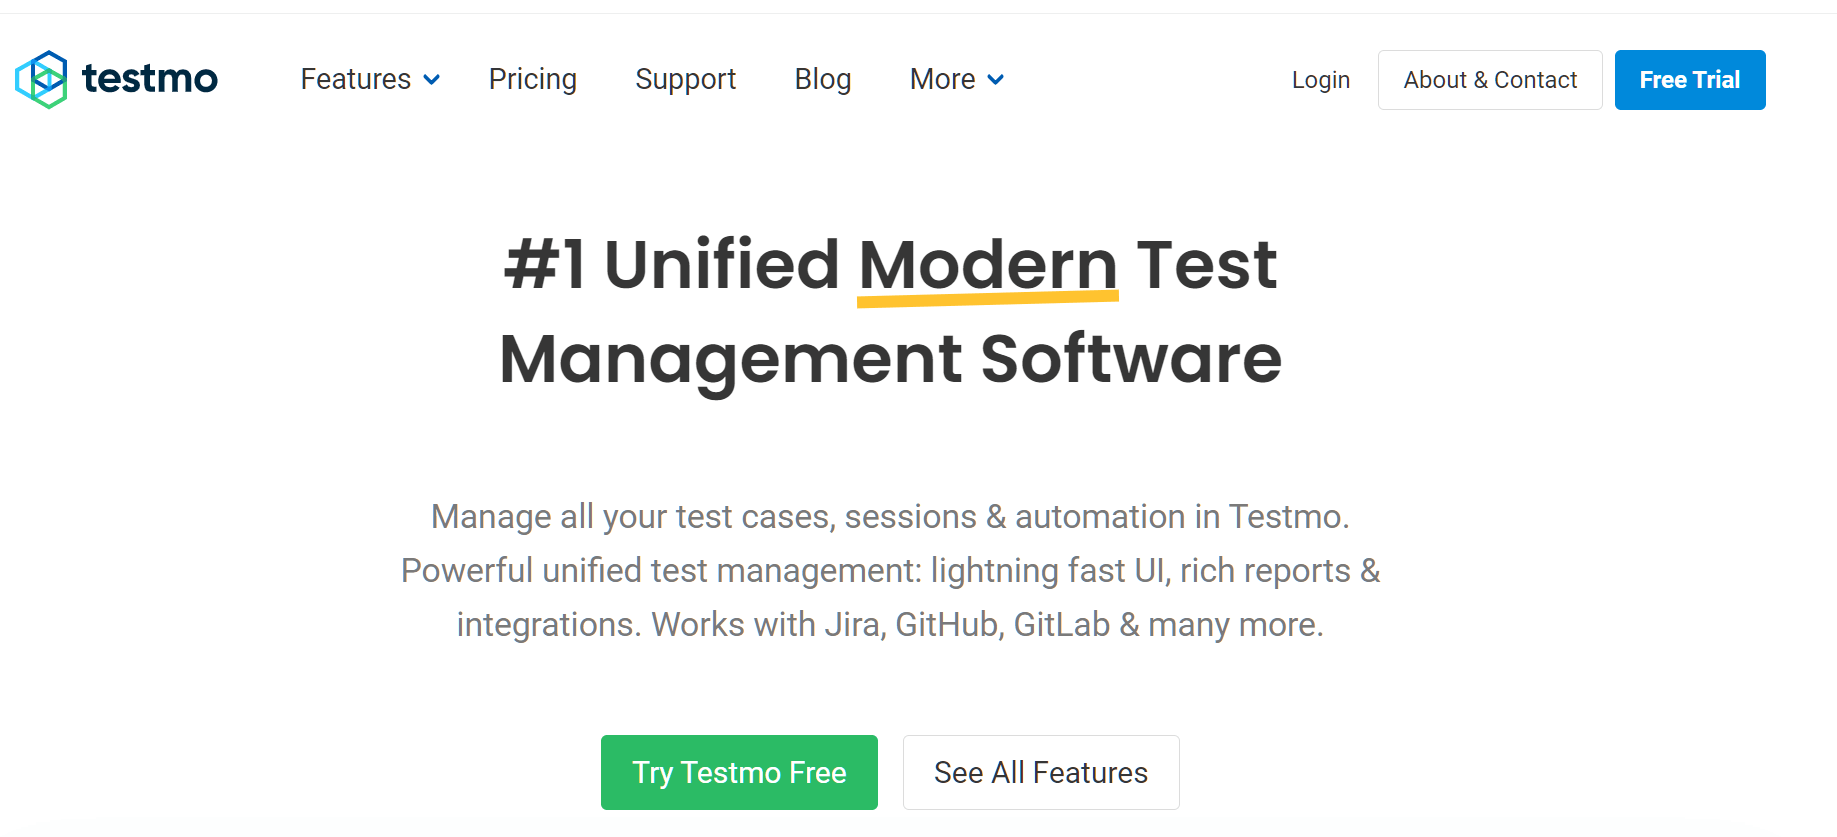Click the Testmo hexagon logo icon
Image resolution: width=1837 pixels, height=837 pixels.
[x=41, y=79]
